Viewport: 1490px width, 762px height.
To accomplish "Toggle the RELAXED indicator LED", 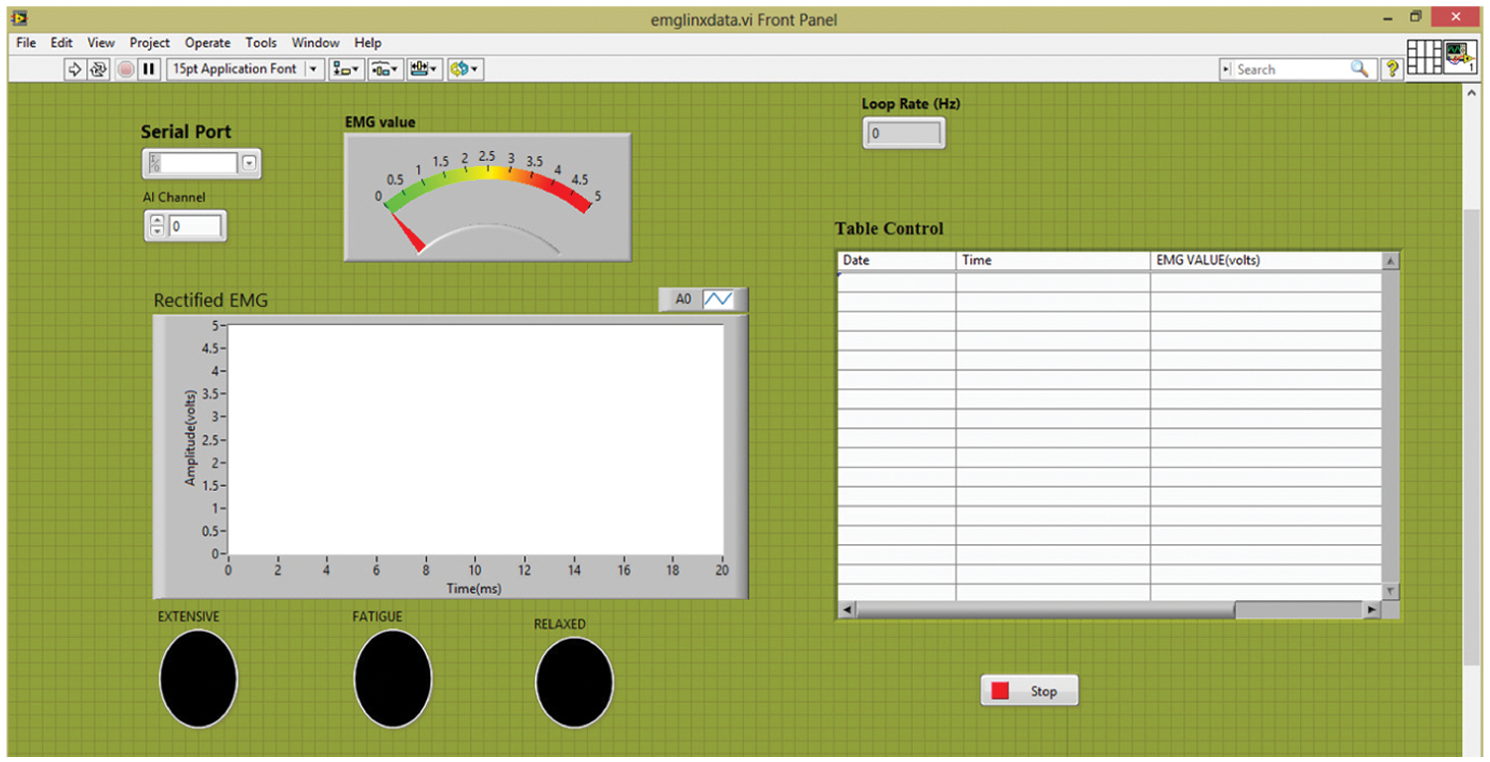I will (574, 683).
